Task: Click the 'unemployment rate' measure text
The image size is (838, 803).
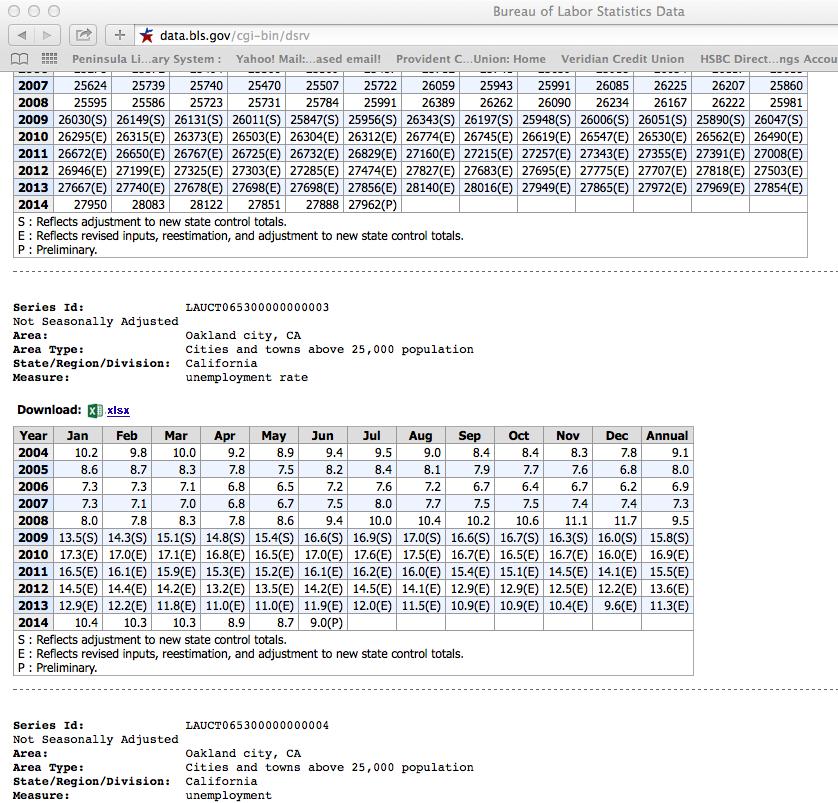Action: (x=246, y=377)
